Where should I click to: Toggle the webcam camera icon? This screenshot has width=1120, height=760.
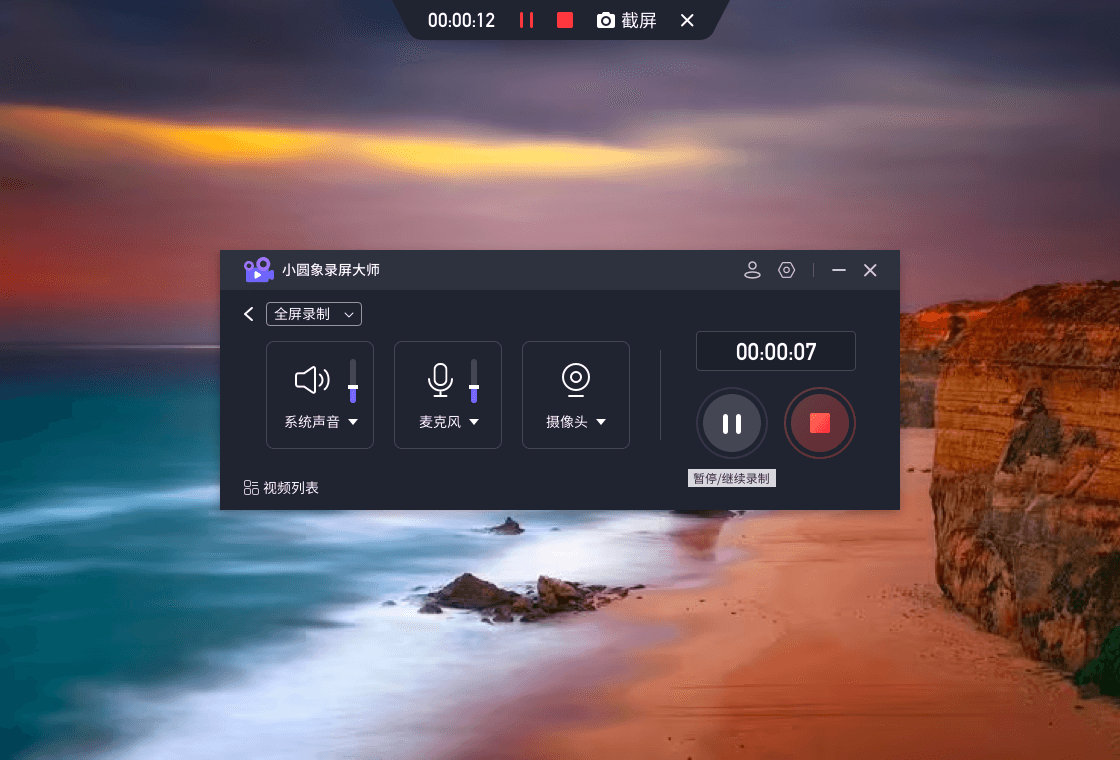click(576, 380)
